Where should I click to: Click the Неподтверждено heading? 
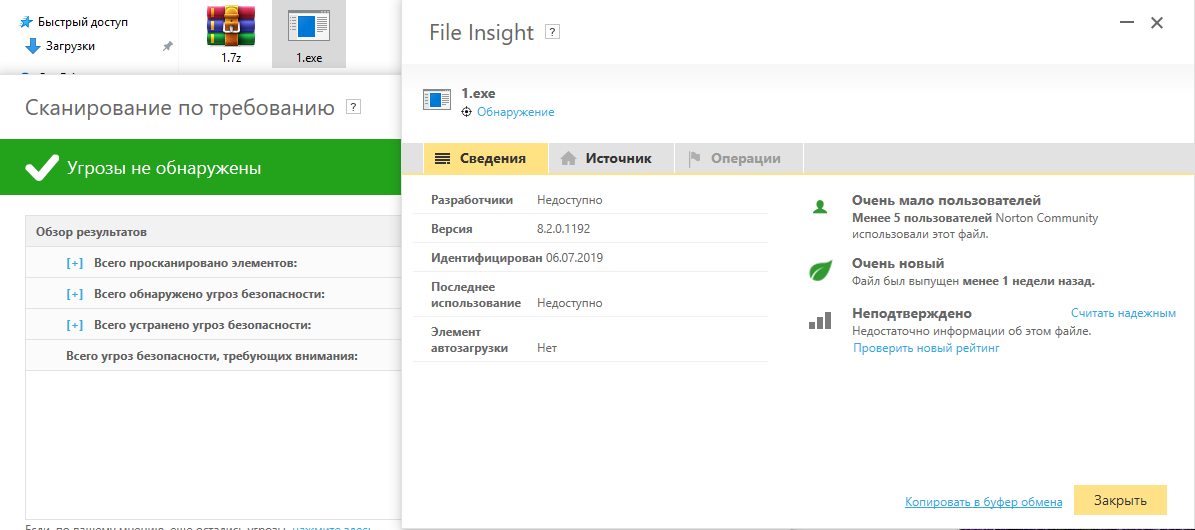pos(911,313)
